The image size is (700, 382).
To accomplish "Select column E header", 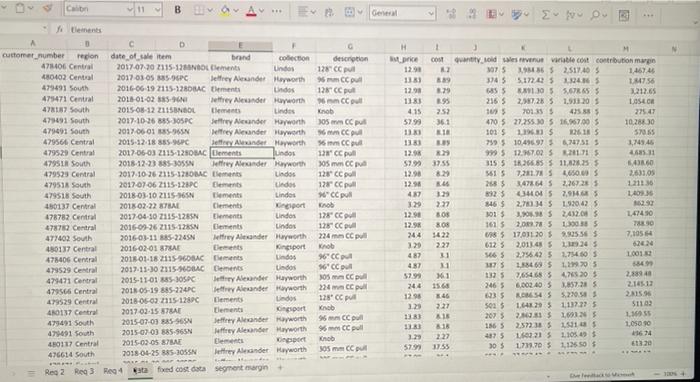I will pyautogui.click(x=240, y=46).
